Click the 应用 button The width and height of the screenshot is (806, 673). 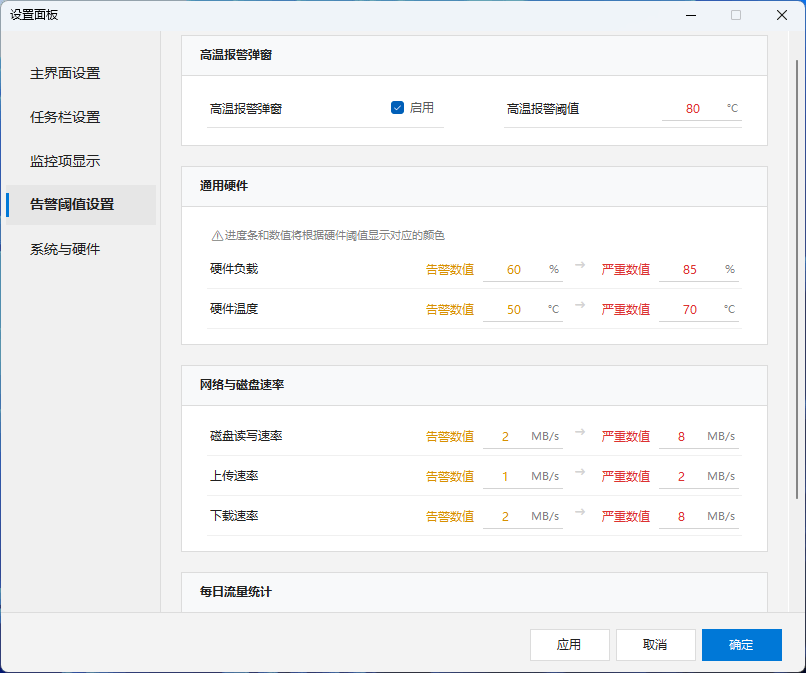coord(570,645)
